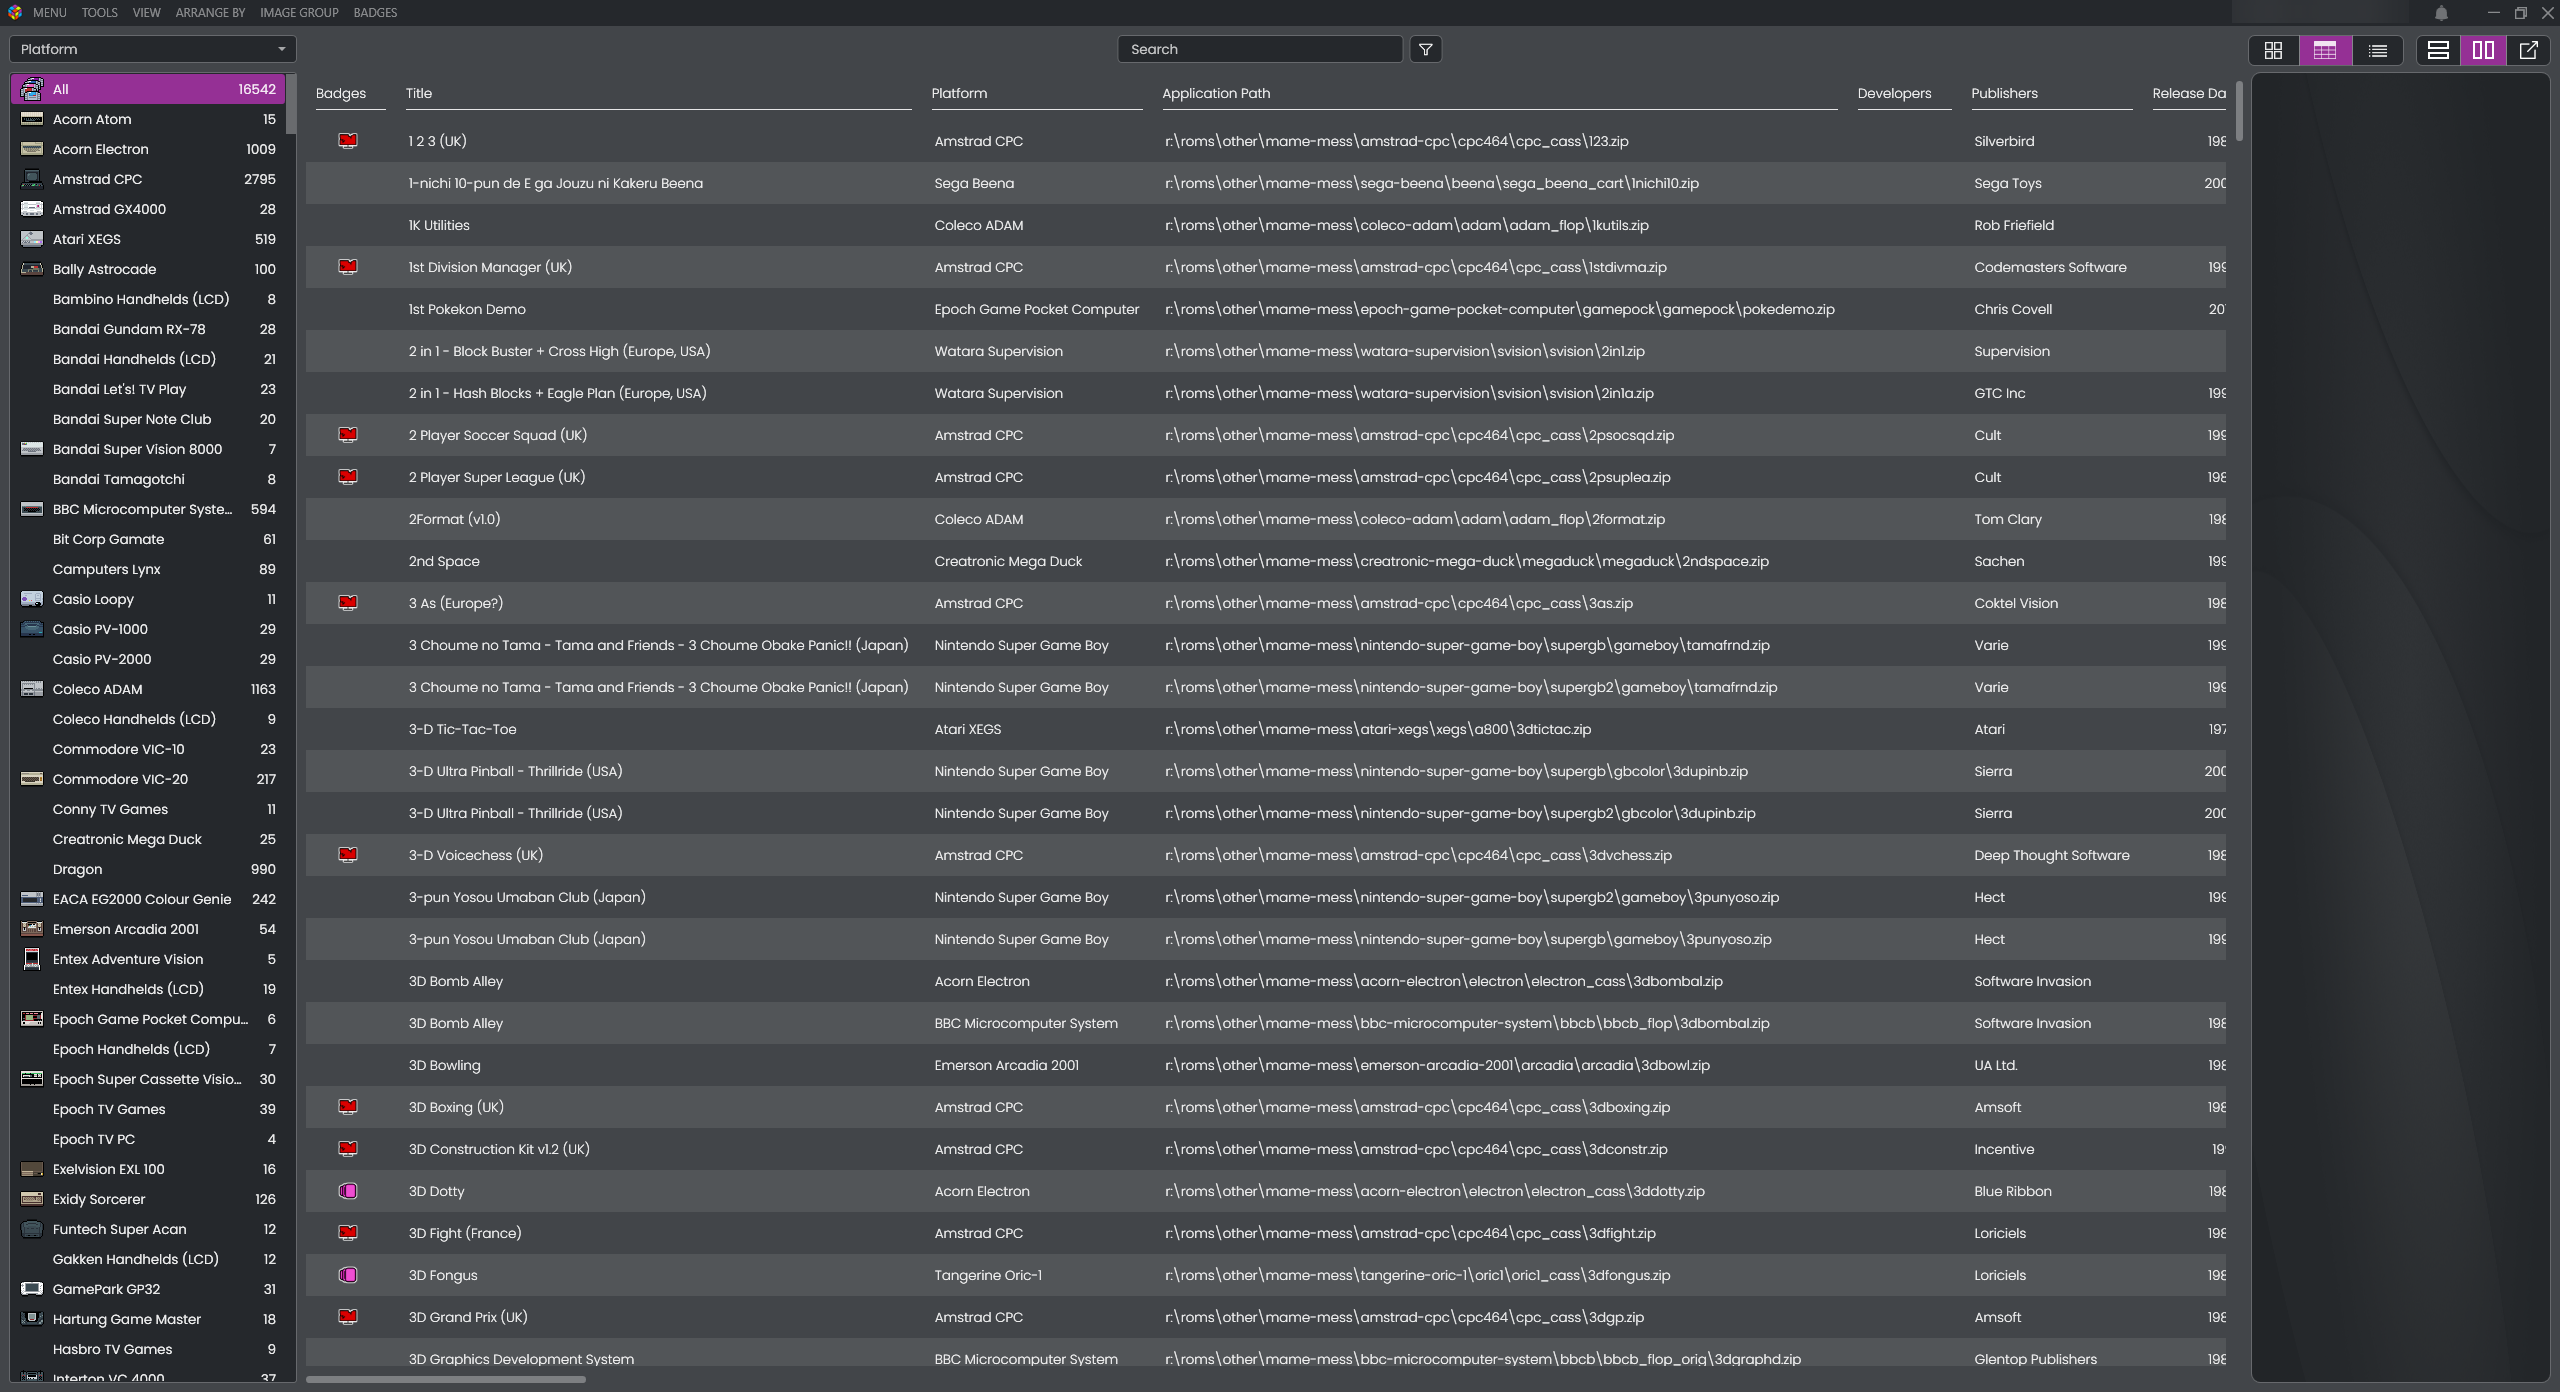The width and height of the screenshot is (2560, 1392).
Task: Open the notifications bell
Action: point(2441,13)
